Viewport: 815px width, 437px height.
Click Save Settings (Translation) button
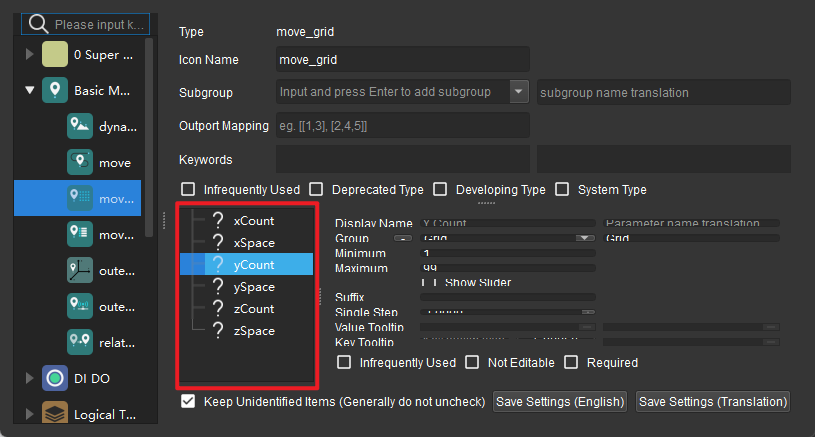pyautogui.click(x=713, y=401)
